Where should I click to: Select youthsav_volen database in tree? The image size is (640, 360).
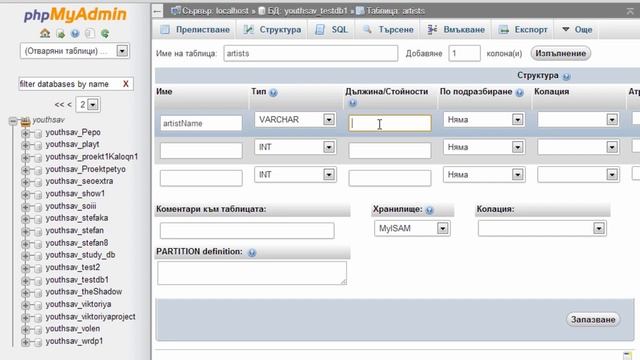click(73, 329)
